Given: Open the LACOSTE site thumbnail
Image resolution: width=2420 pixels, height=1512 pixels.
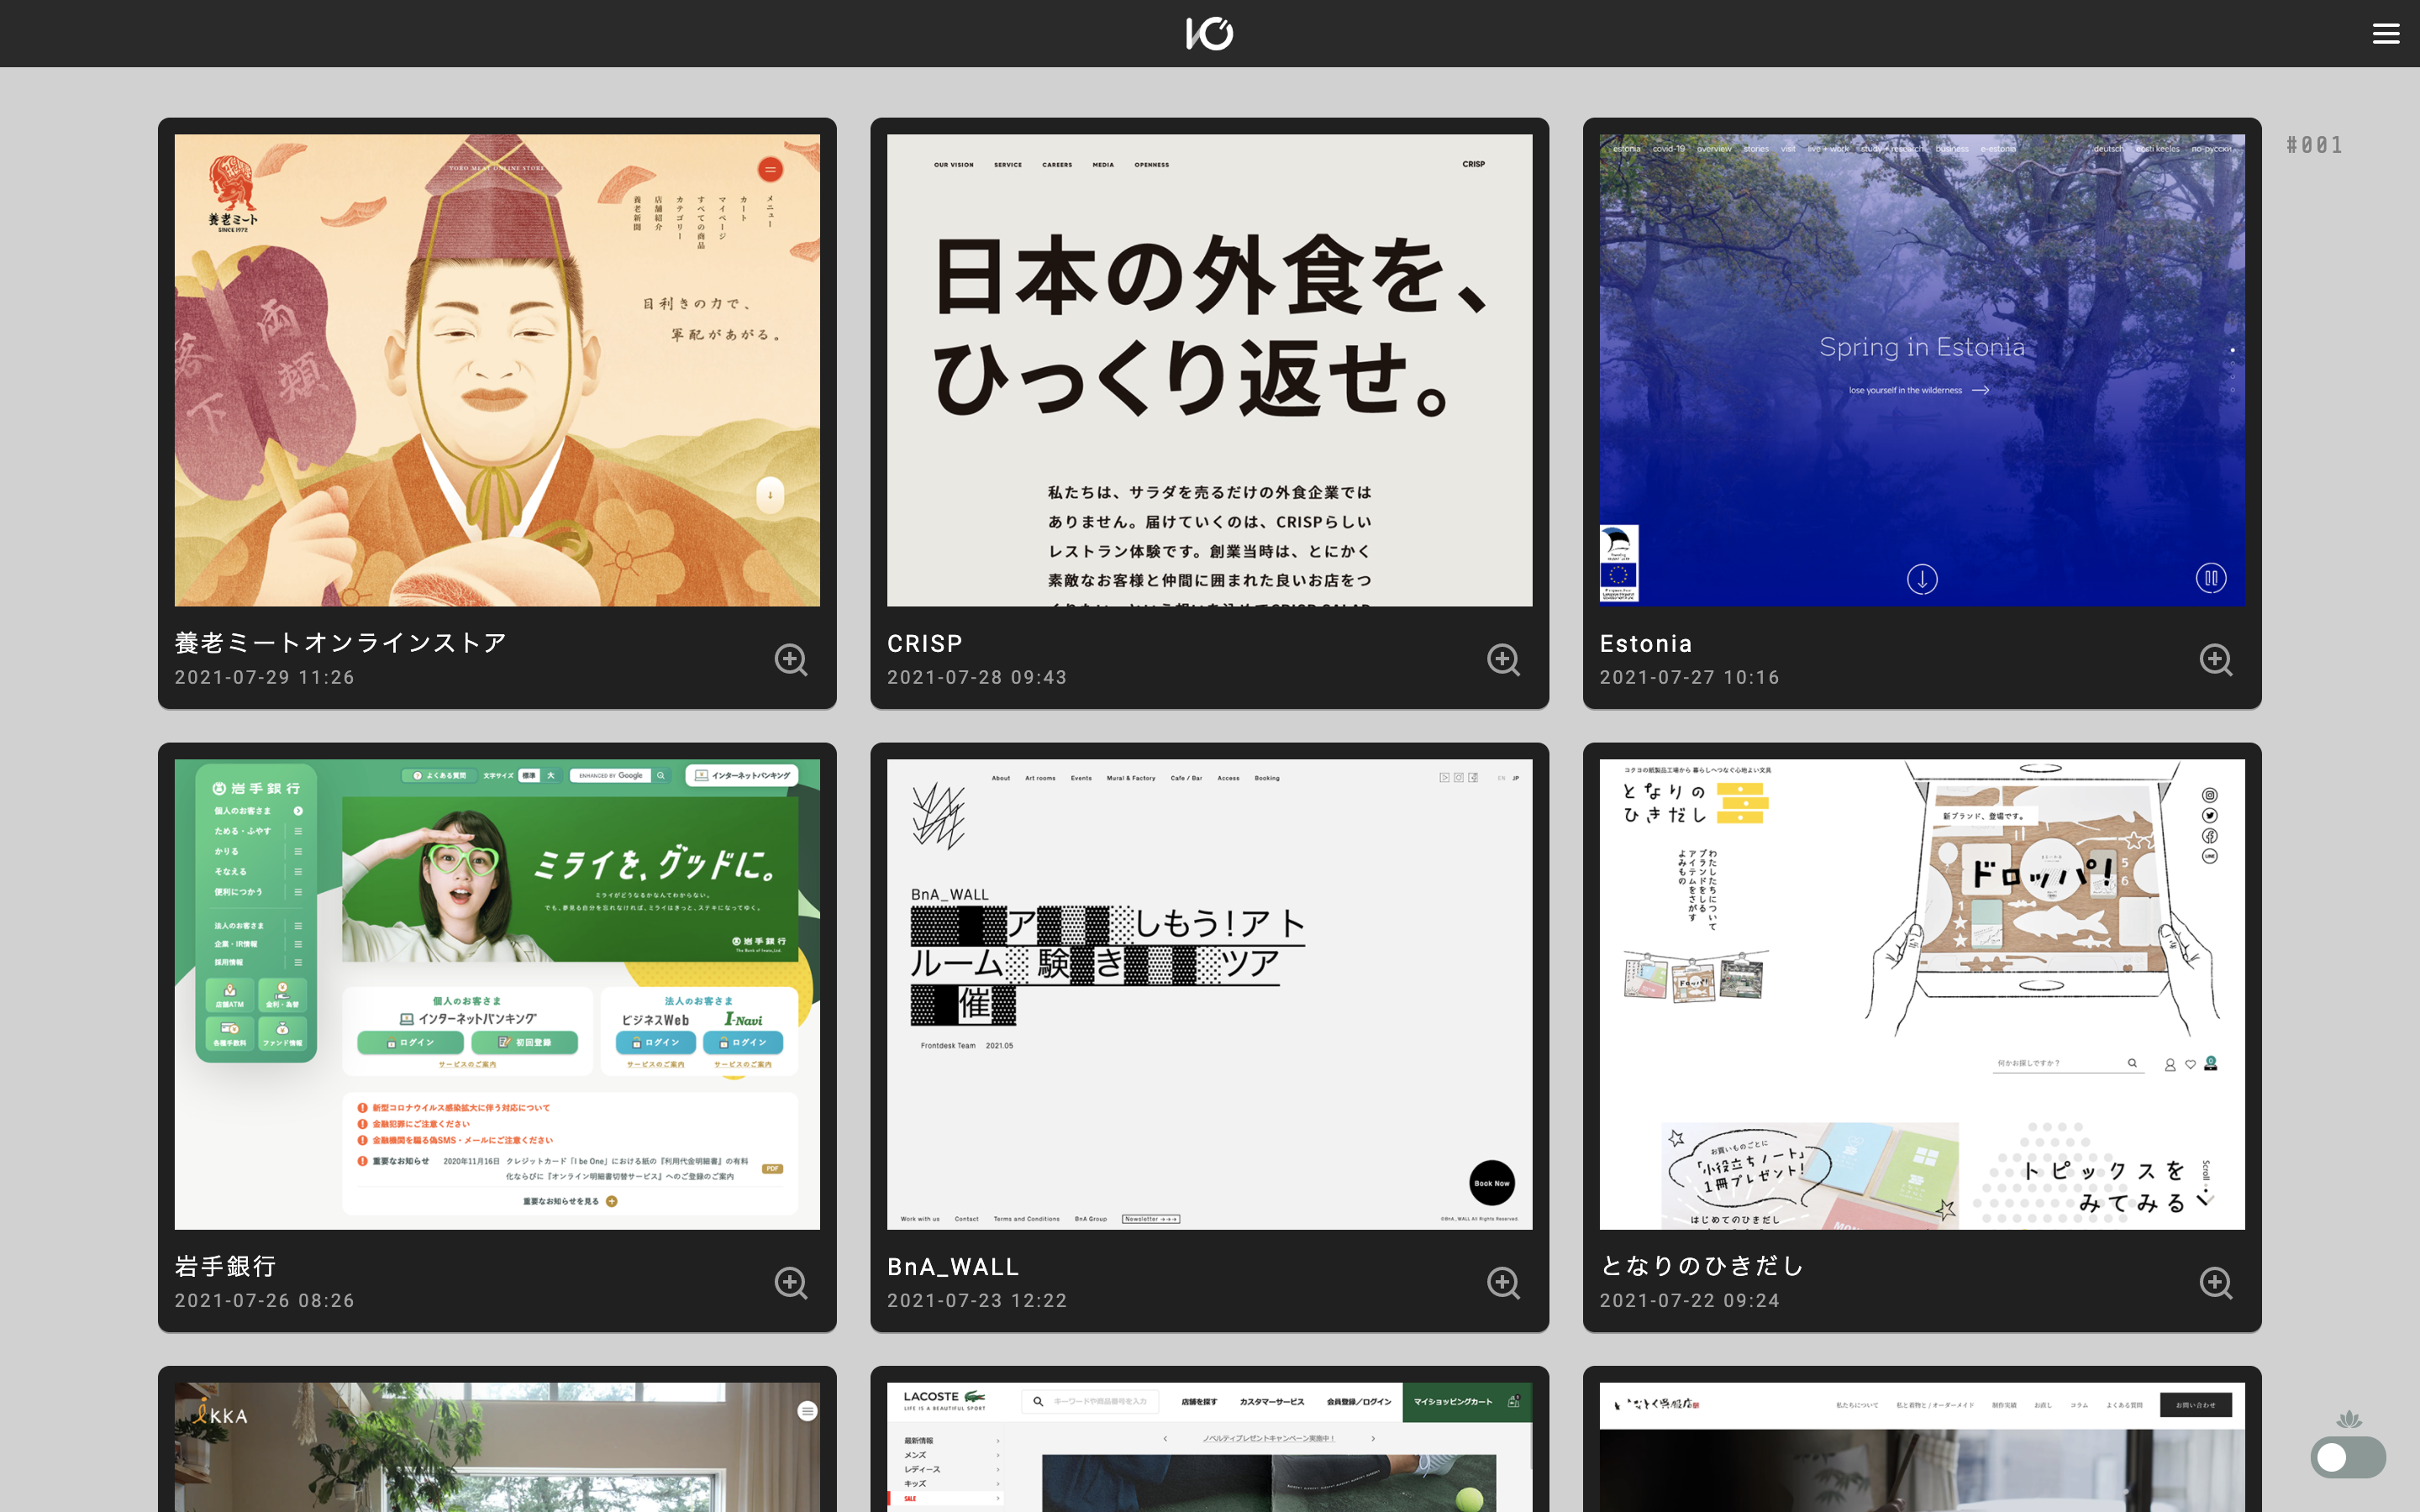Looking at the screenshot, I should click(1209, 1447).
